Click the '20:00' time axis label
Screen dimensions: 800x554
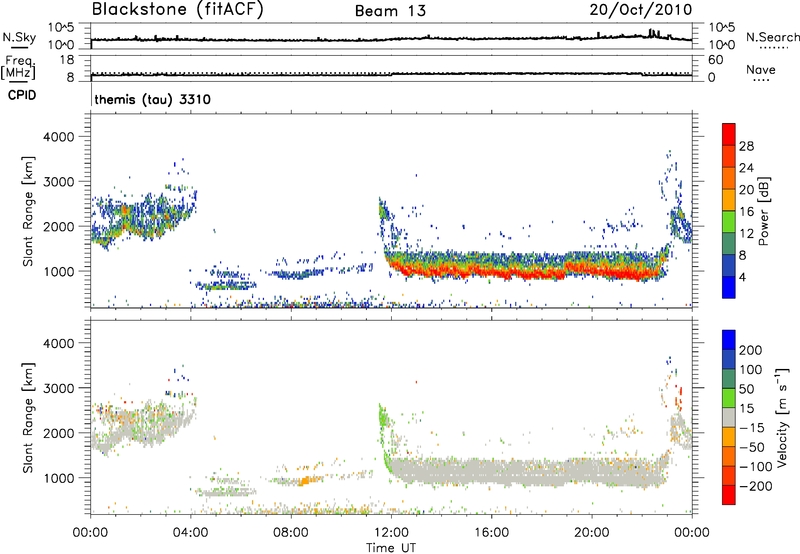[591, 532]
